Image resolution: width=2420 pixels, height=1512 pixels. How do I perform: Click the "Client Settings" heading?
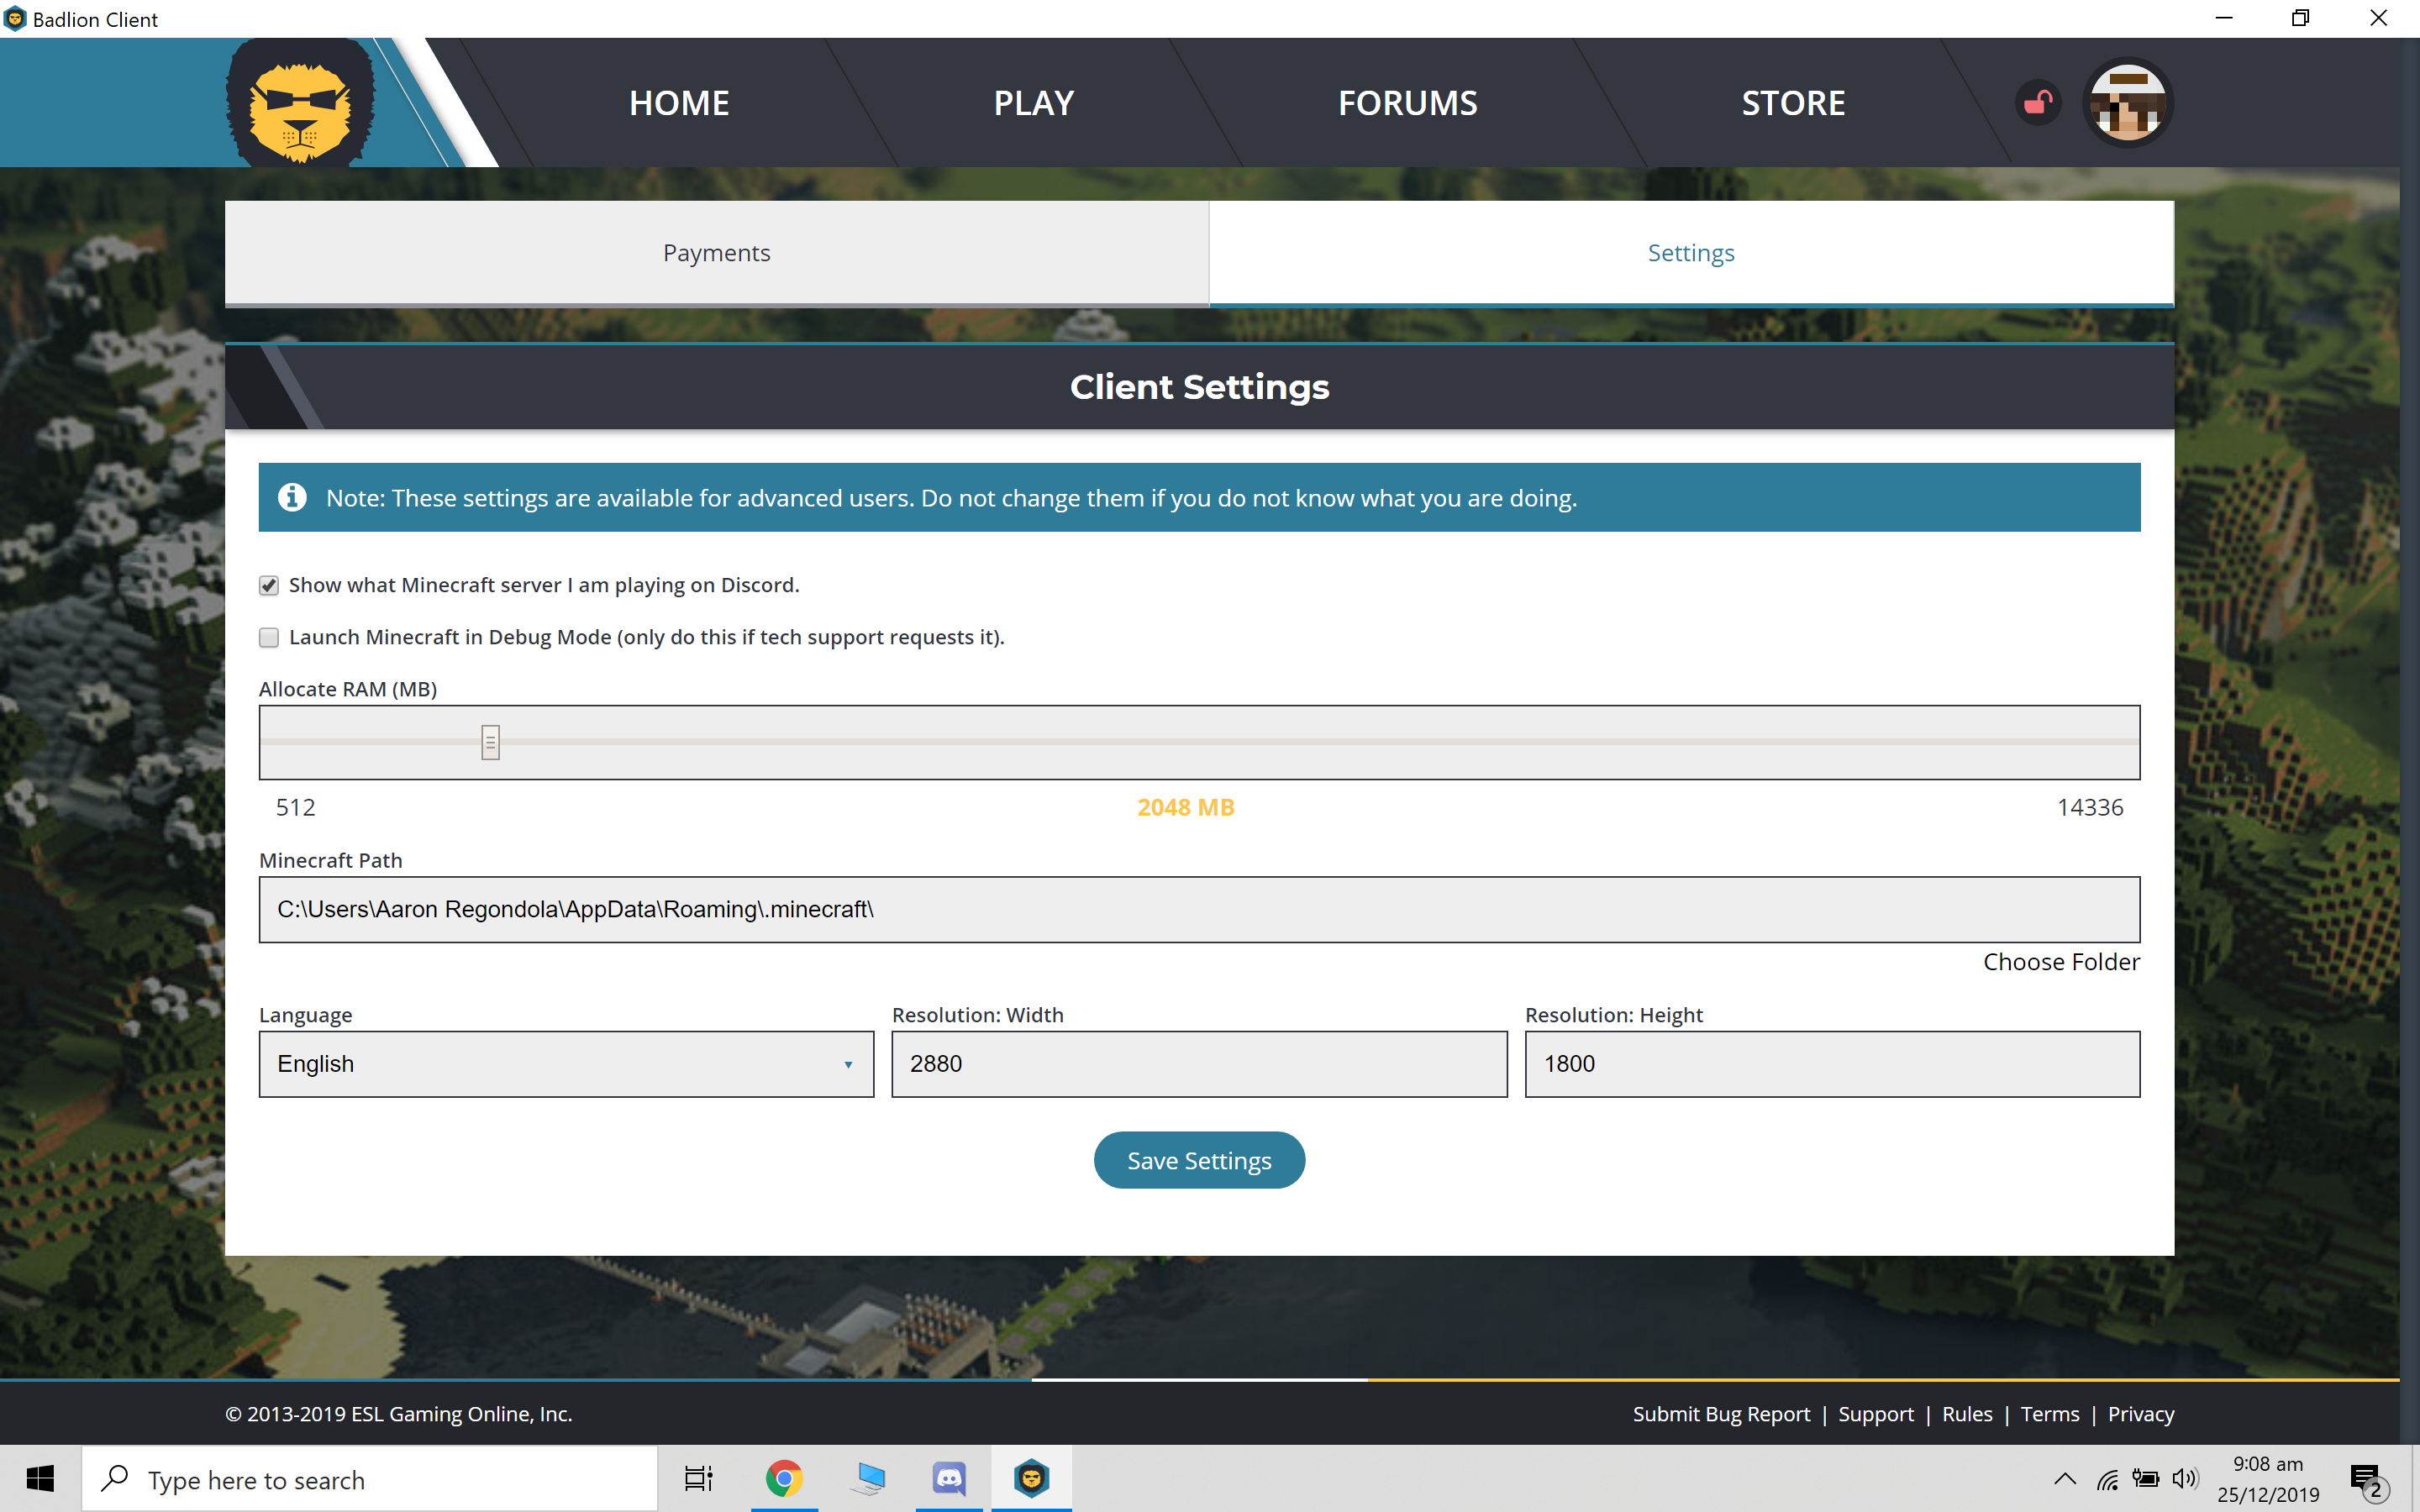pyautogui.click(x=1199, y=387)
